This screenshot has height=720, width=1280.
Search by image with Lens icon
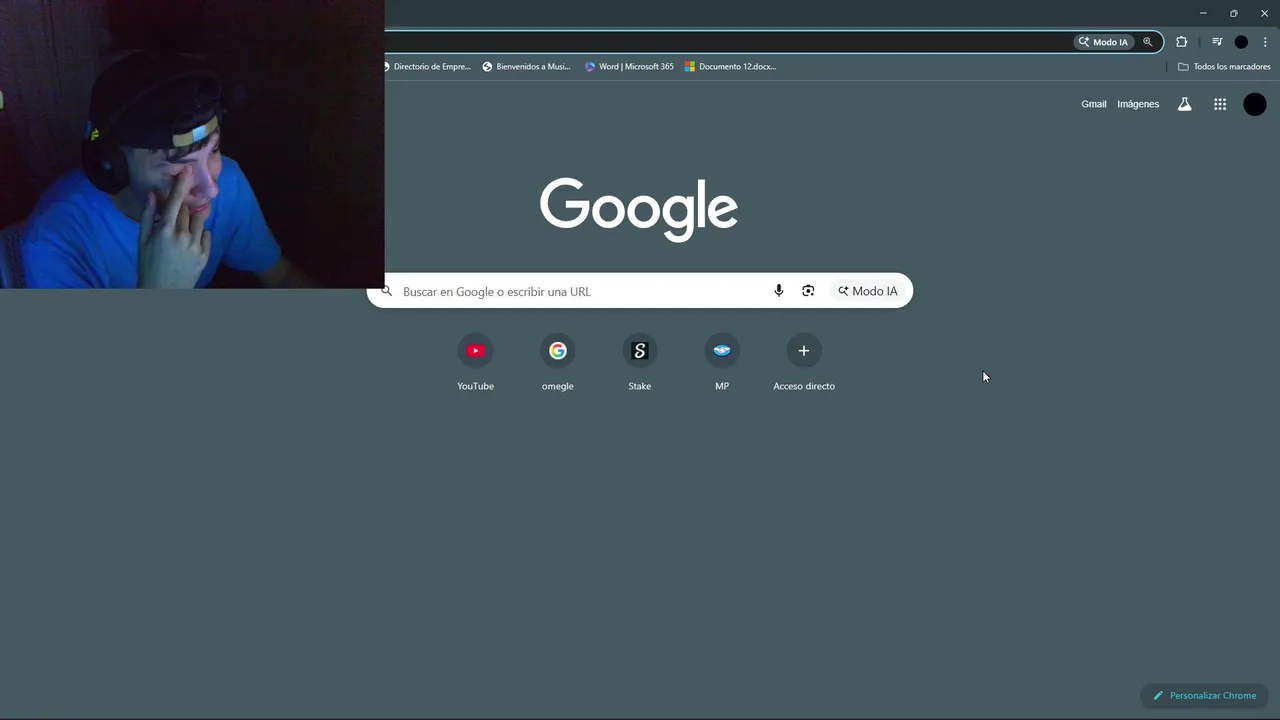click(808, 291)
